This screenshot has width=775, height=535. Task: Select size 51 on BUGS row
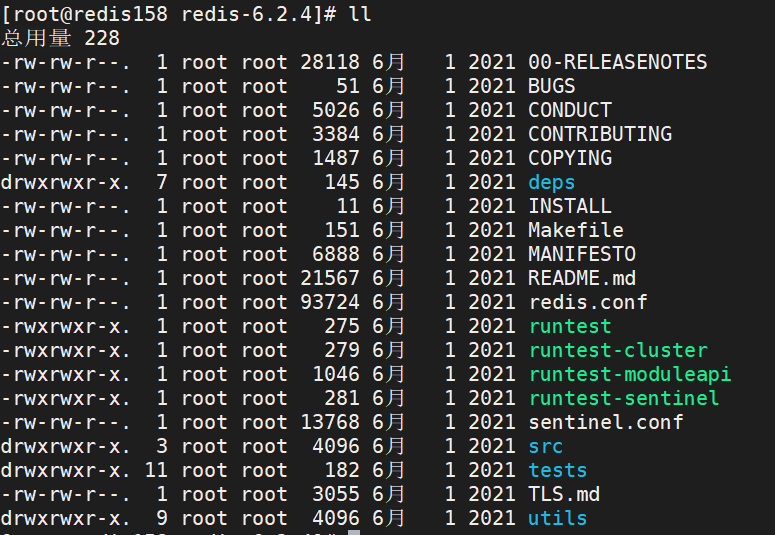(348, 86)
